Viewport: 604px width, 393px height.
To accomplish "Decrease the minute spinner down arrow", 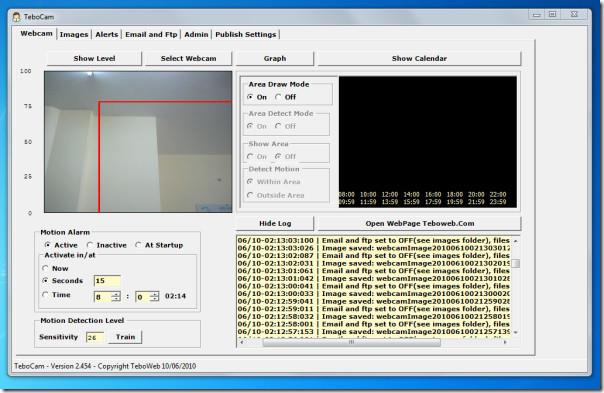I will pyautogui.click(x=154, y=299).
